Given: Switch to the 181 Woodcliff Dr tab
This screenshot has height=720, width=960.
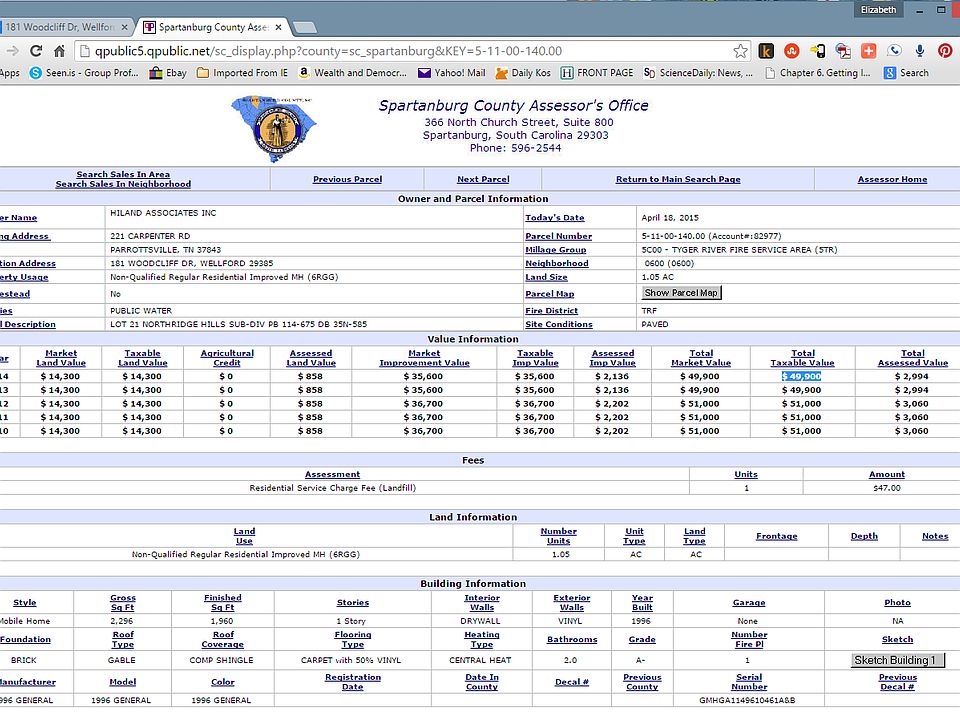Looking at the screenshot, I should point(59,27).
